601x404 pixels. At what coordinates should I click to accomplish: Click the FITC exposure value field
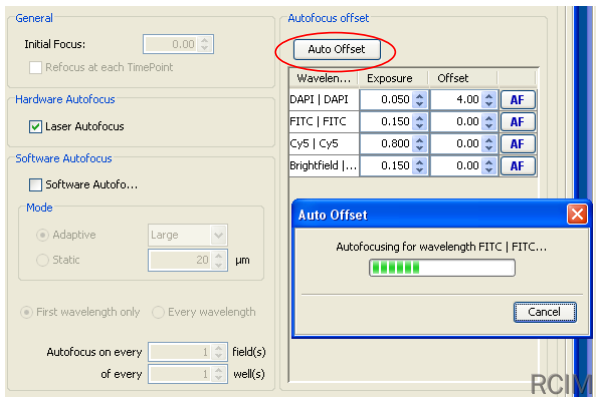pyautogui.click(x=384, y=122)
